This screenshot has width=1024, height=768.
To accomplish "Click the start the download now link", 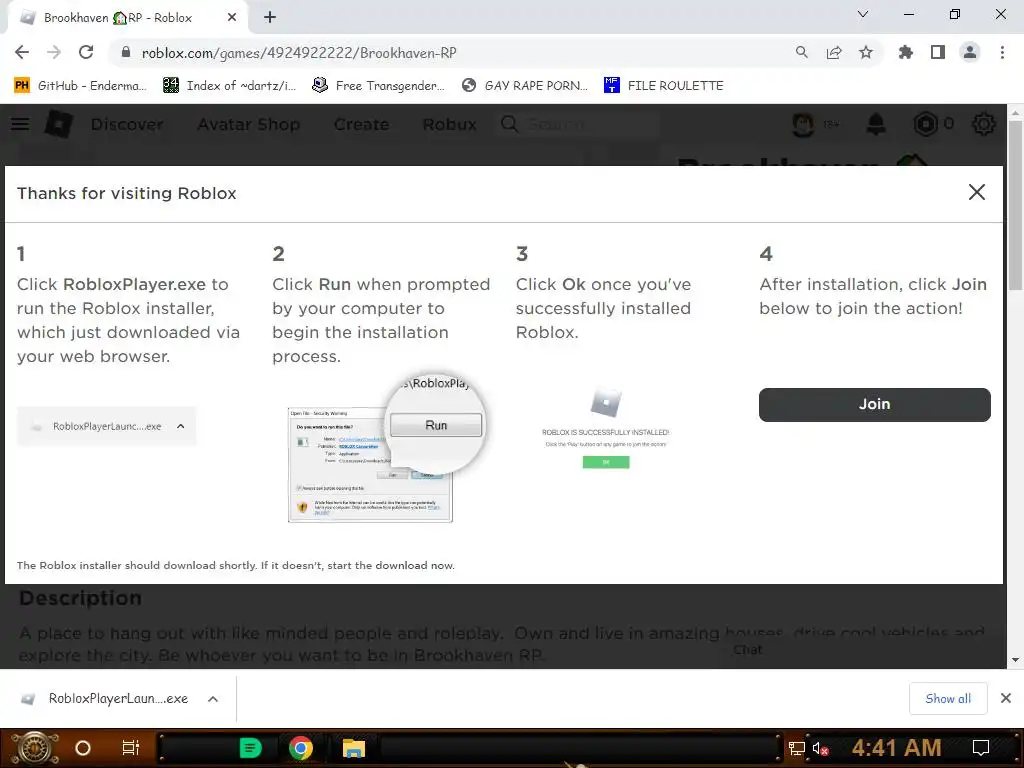I will [391, 566].
